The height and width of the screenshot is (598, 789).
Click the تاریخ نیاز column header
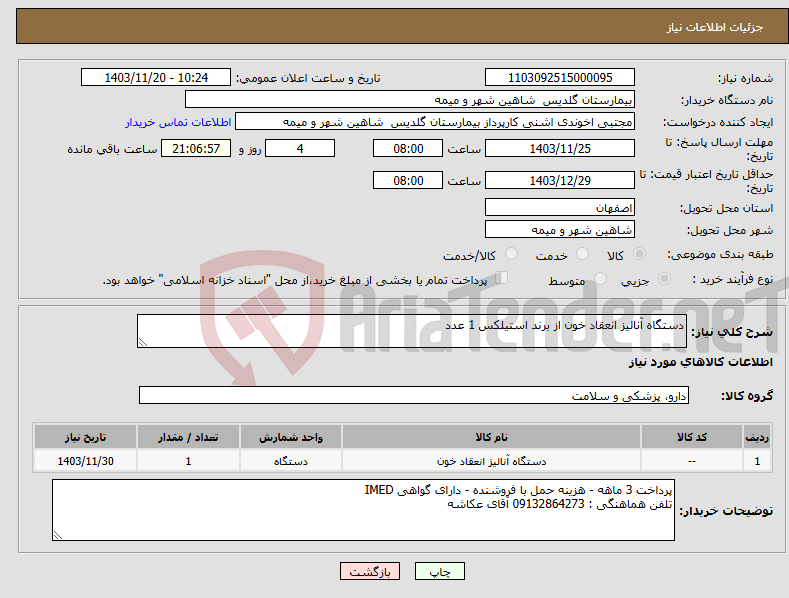[86, 437]
